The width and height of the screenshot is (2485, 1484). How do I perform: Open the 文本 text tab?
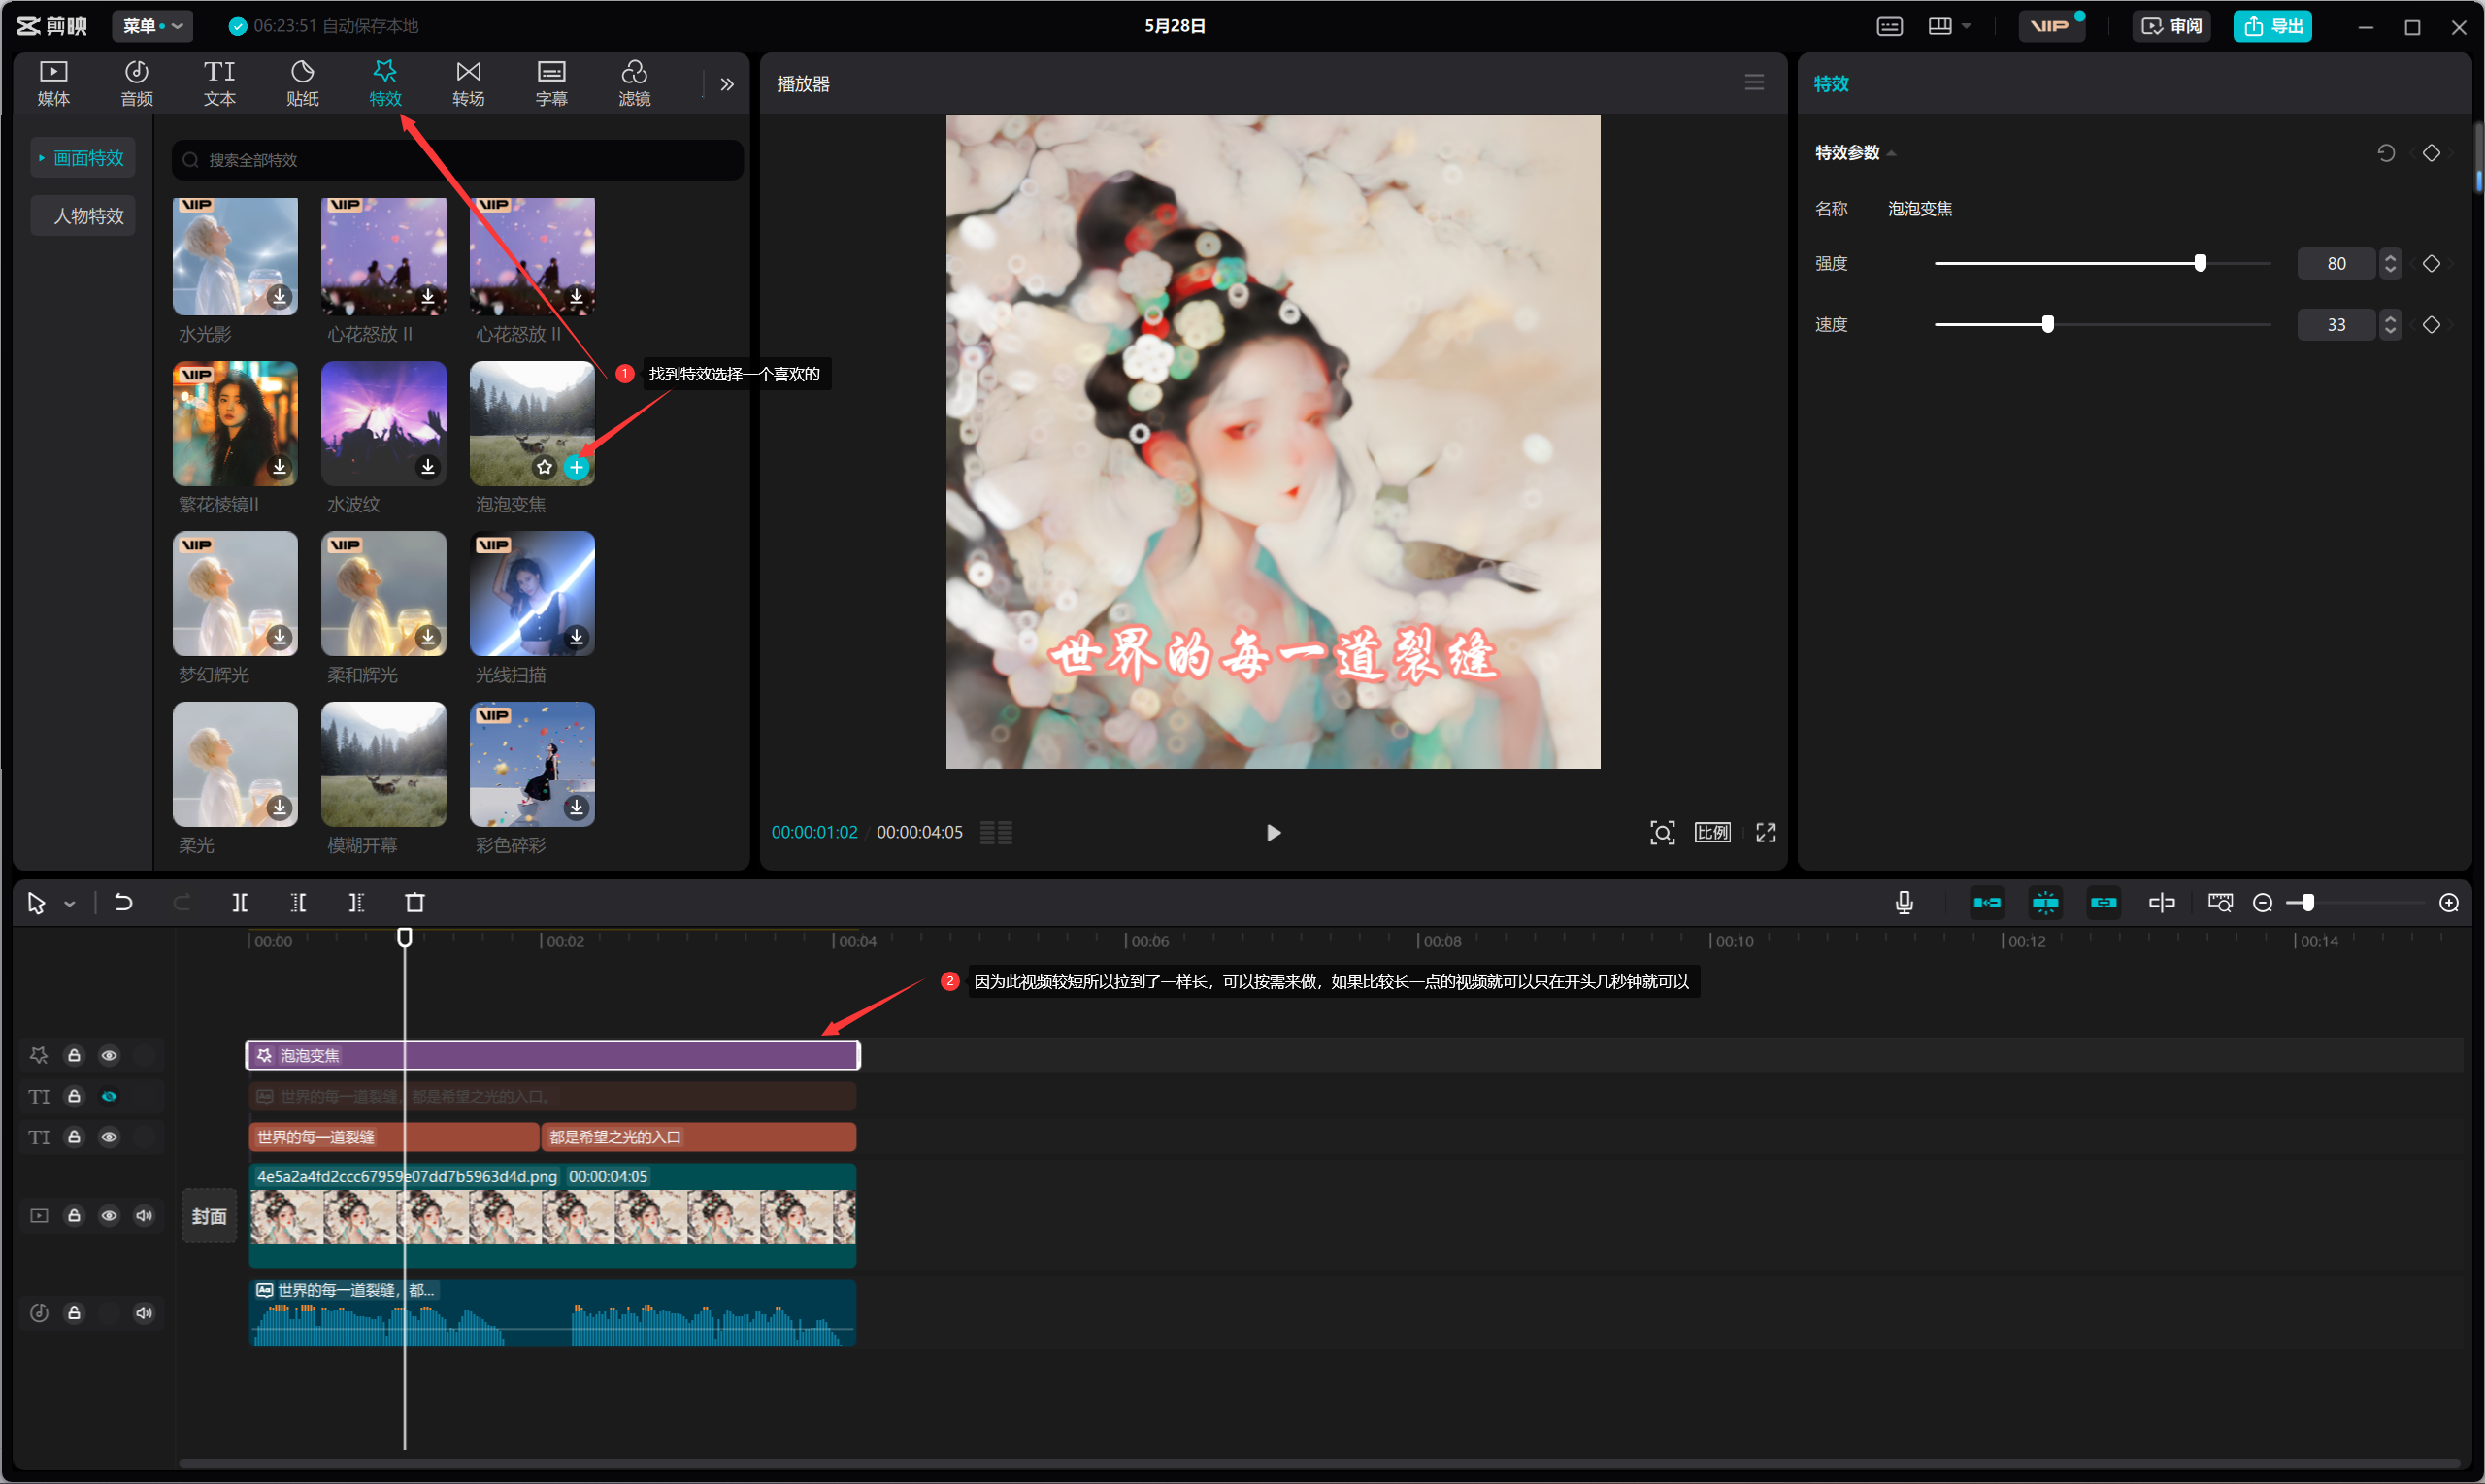tap(219, 83)
